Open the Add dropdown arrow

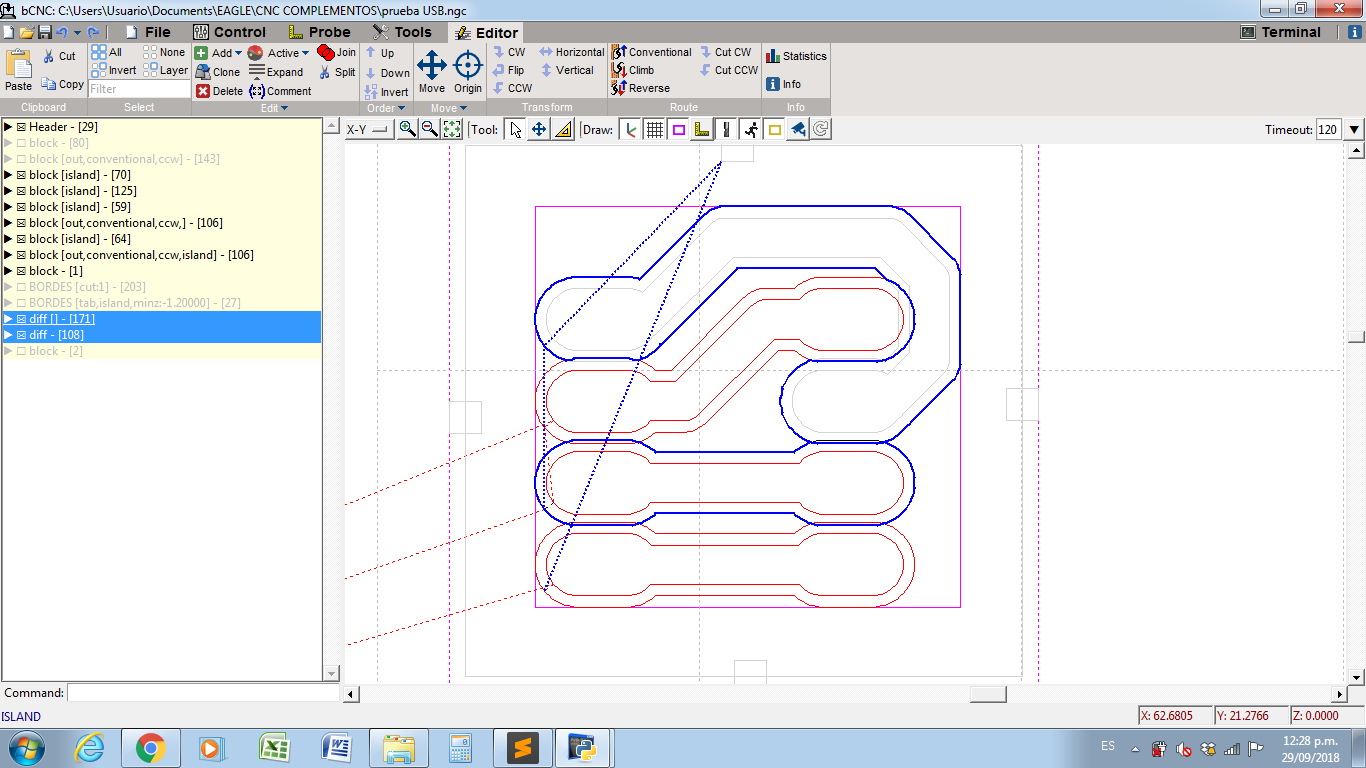(x=238, y=53)
